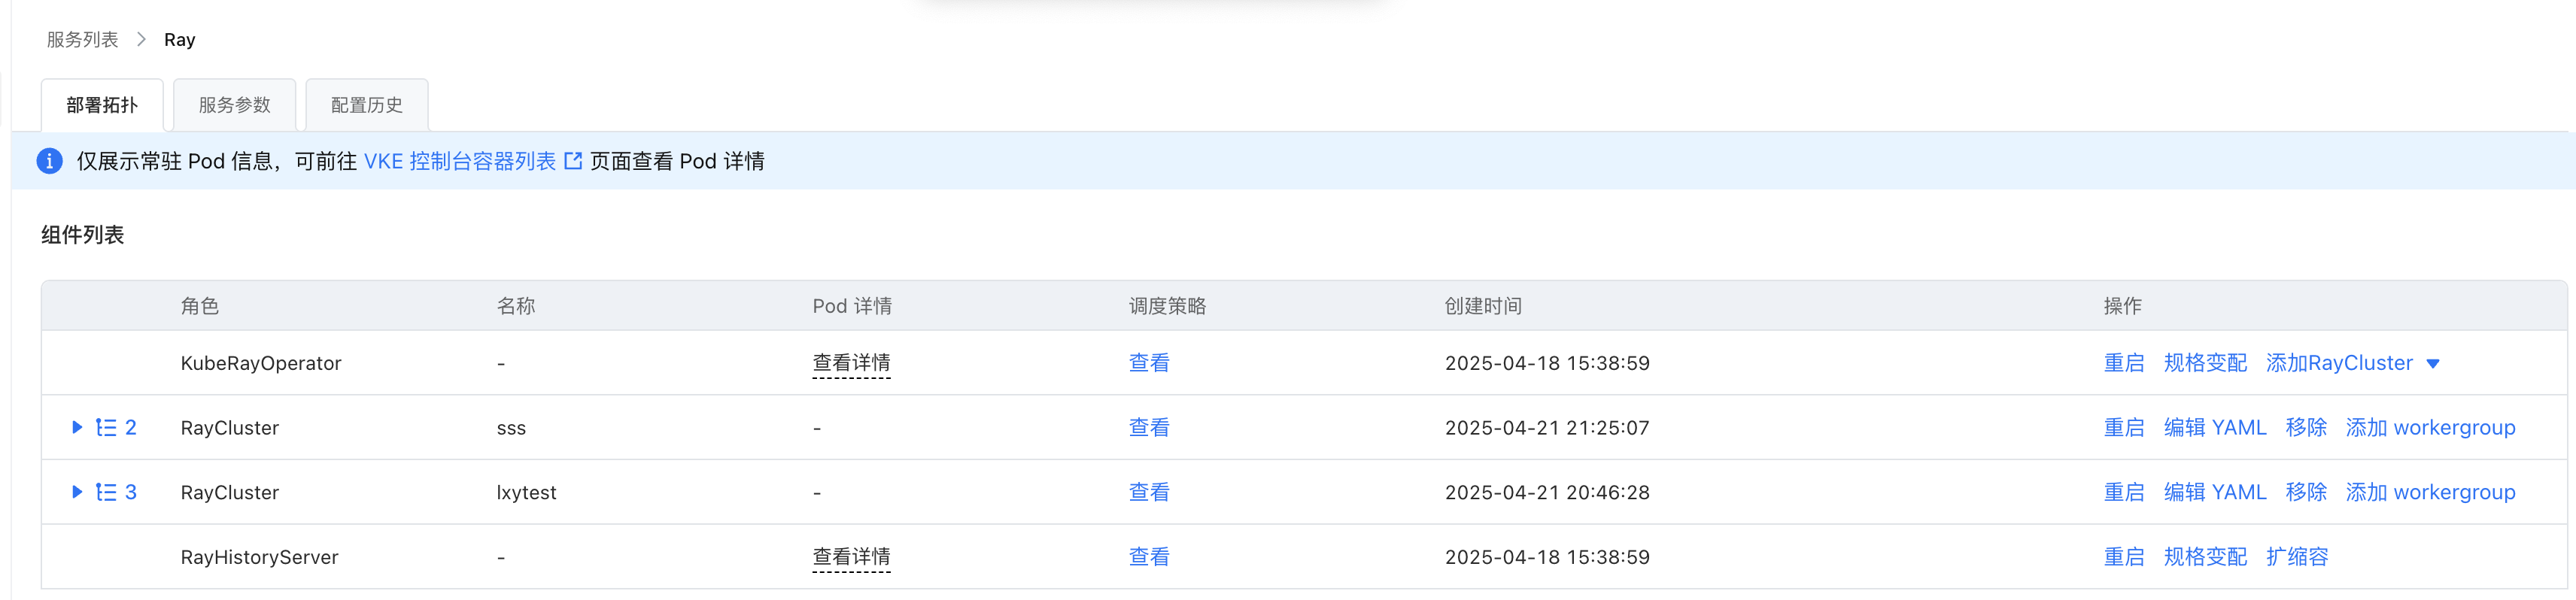
Task: Click 规格变配 for KubeRayOperator
Action: coord(2205,363)
